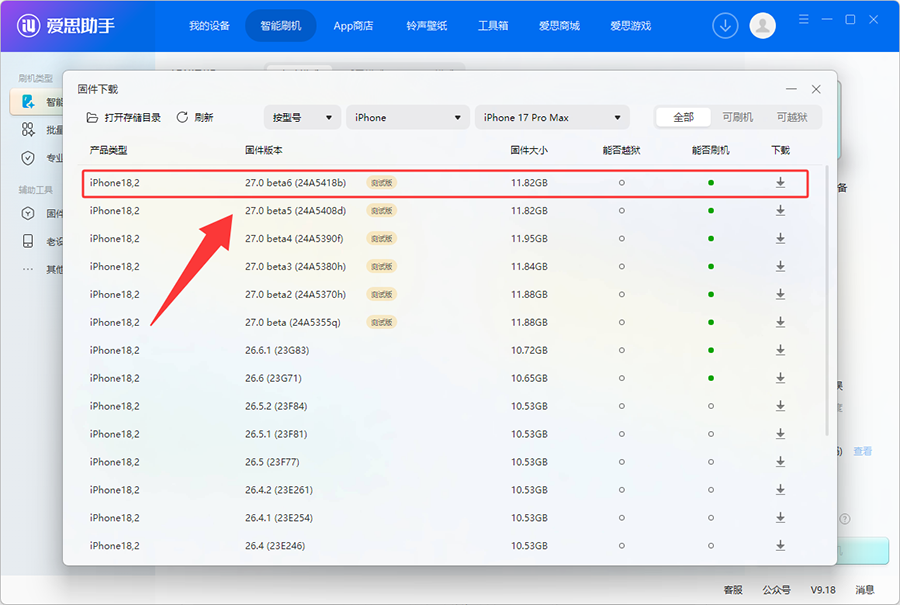Open 智能刷机 in top navigation
Screen dimensions: 900x605
[281, 26]
